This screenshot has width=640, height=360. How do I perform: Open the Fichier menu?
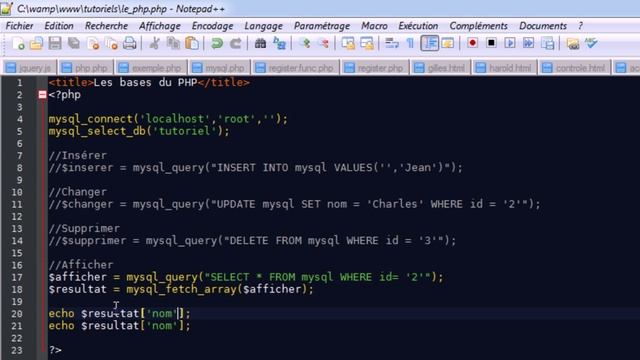(x=19, y=26)
